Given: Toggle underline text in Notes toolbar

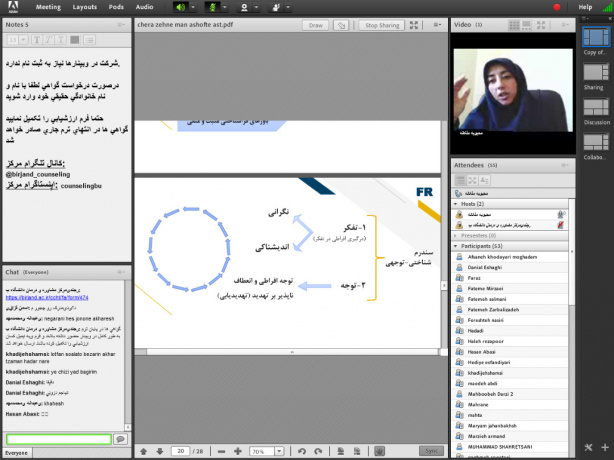Looking at the screenshot, I should [61, 40].
